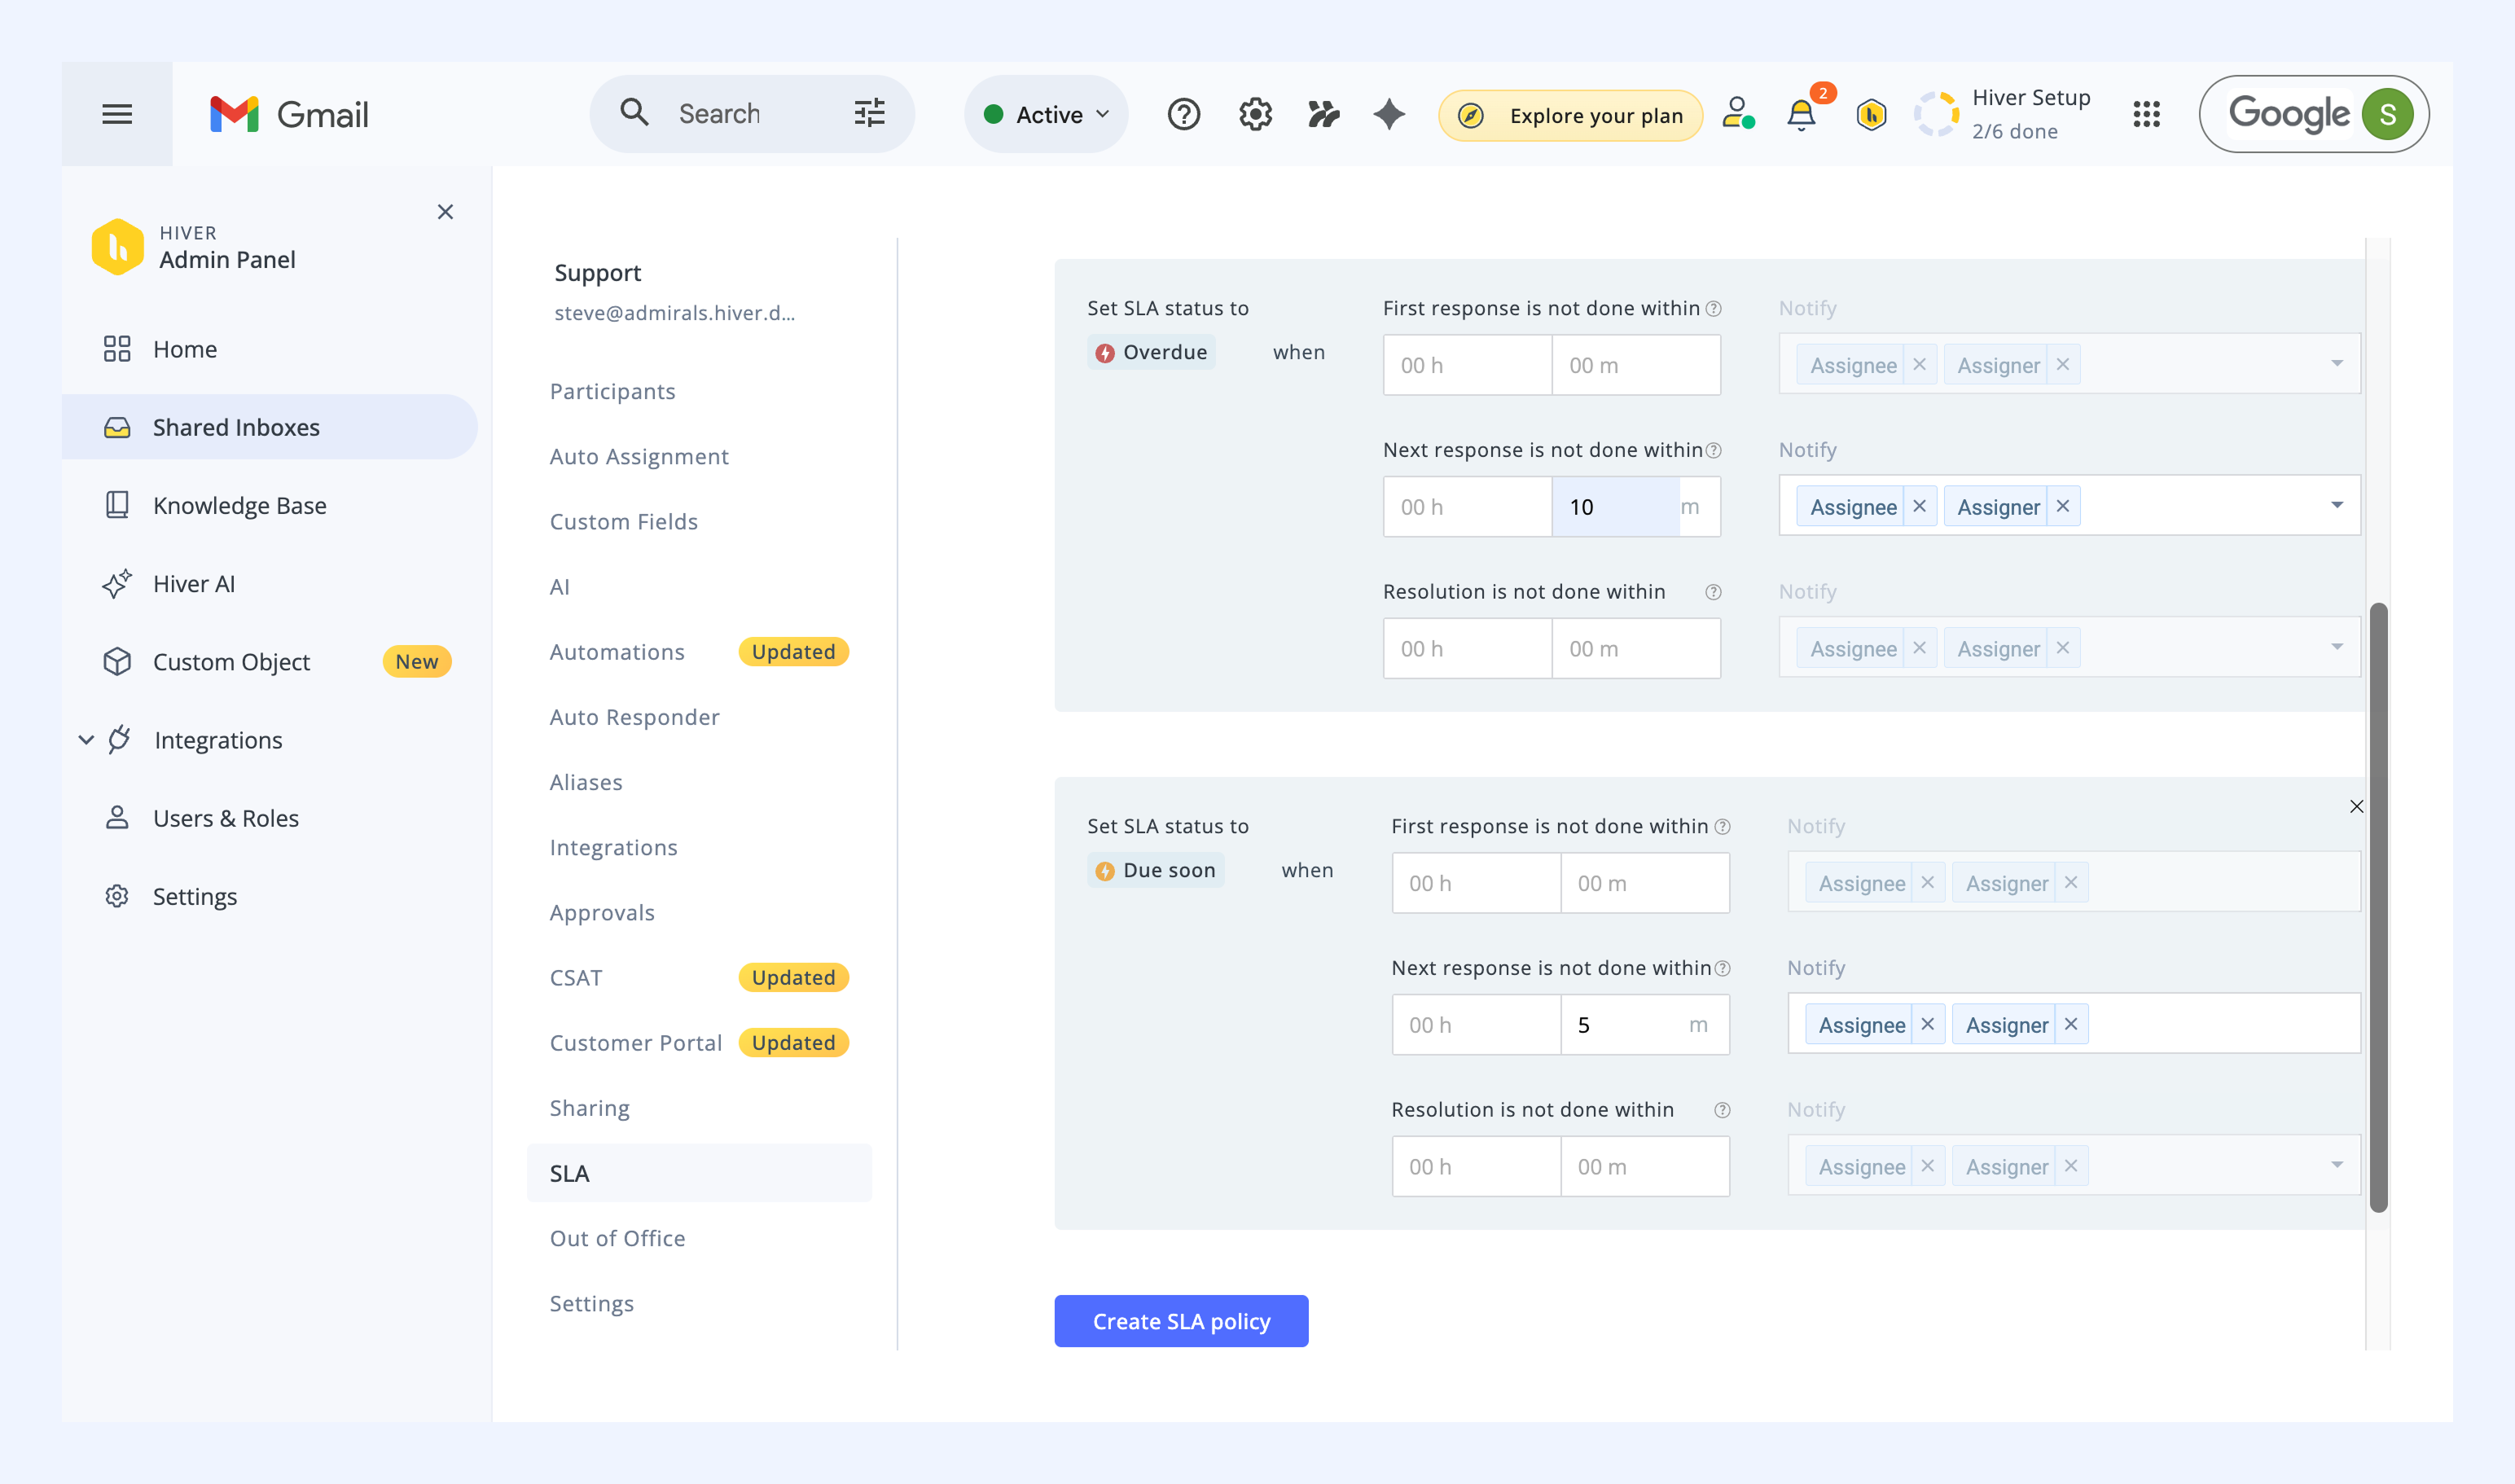Open Participants settings tab

coord(612,391)
